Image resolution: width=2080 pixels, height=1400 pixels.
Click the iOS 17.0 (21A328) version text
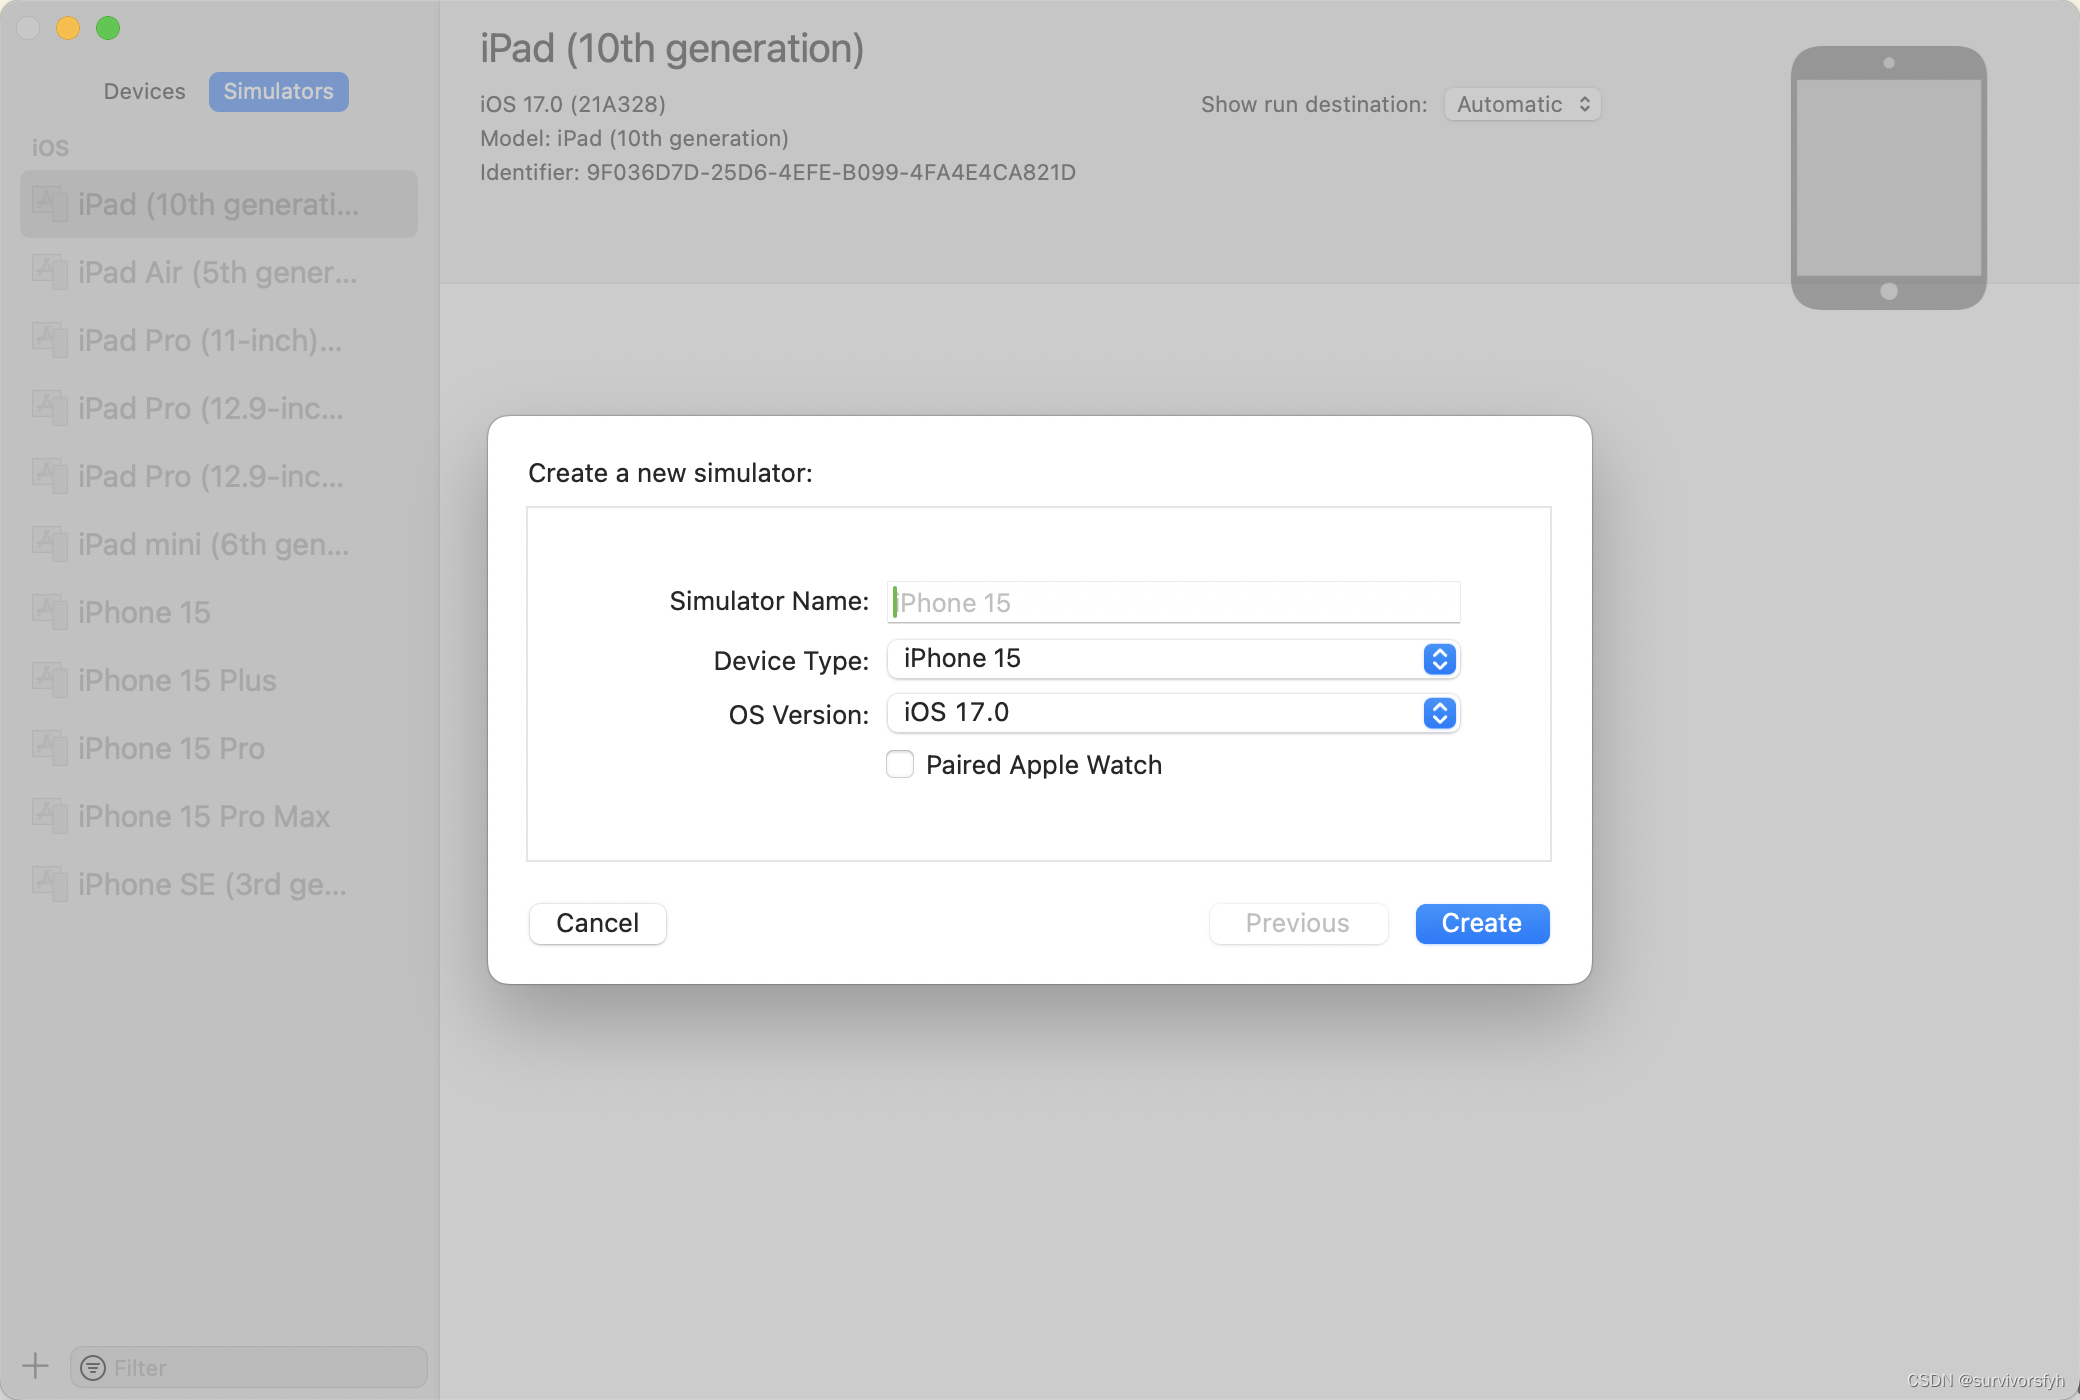[x=573, y=104]
